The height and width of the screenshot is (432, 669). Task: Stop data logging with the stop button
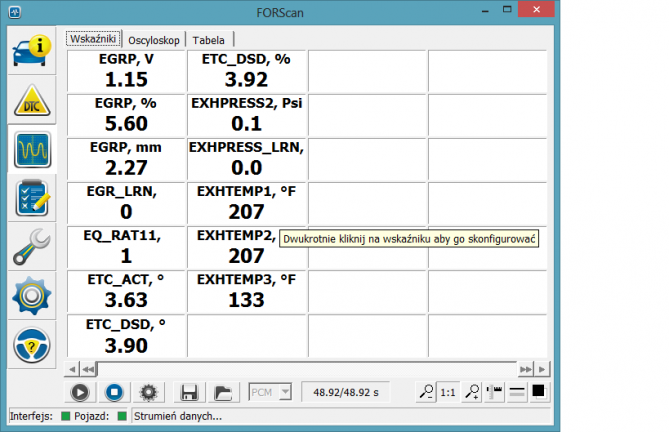click(x=114, y=391)
